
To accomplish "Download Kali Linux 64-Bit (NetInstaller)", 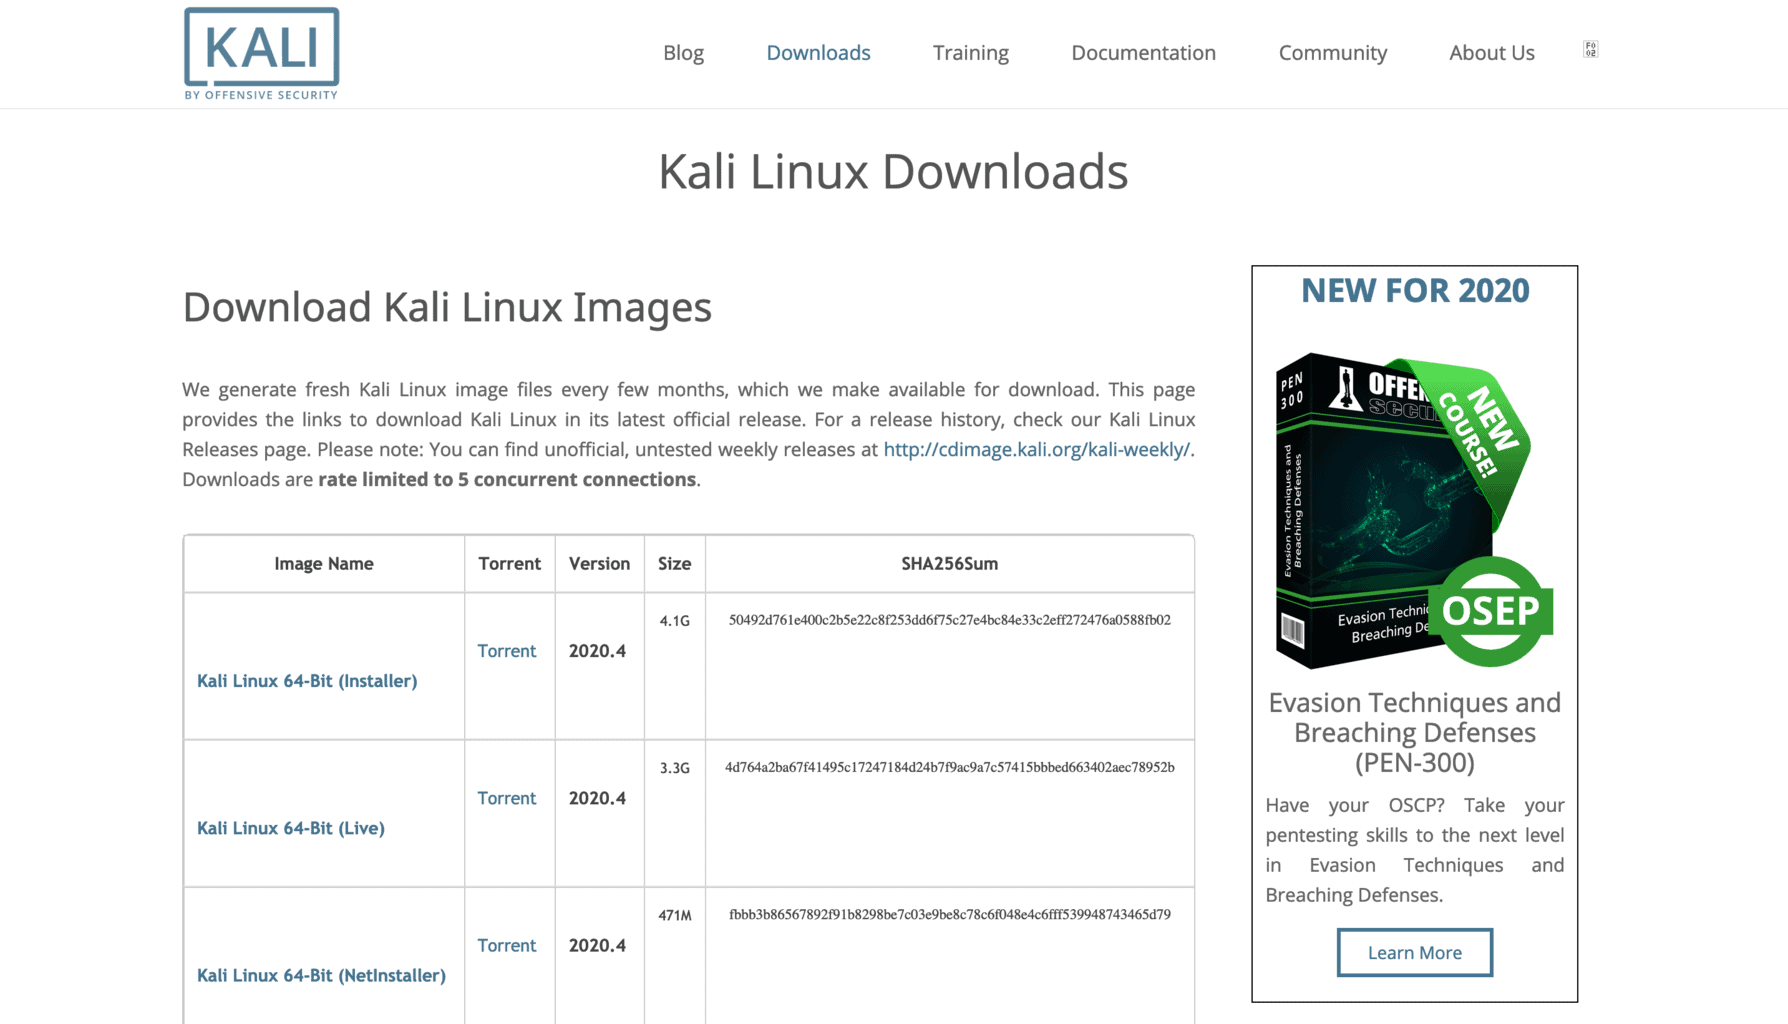I will point(321,975).
